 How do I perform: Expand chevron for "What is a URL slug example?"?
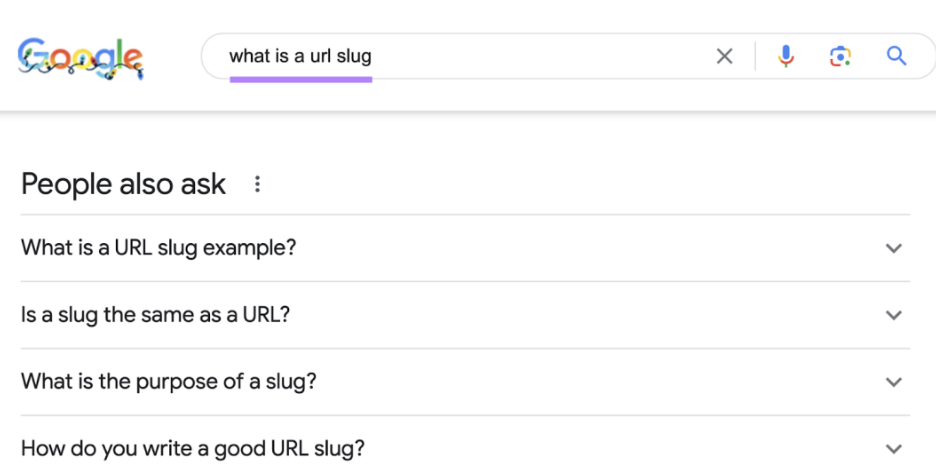(894, 248)
